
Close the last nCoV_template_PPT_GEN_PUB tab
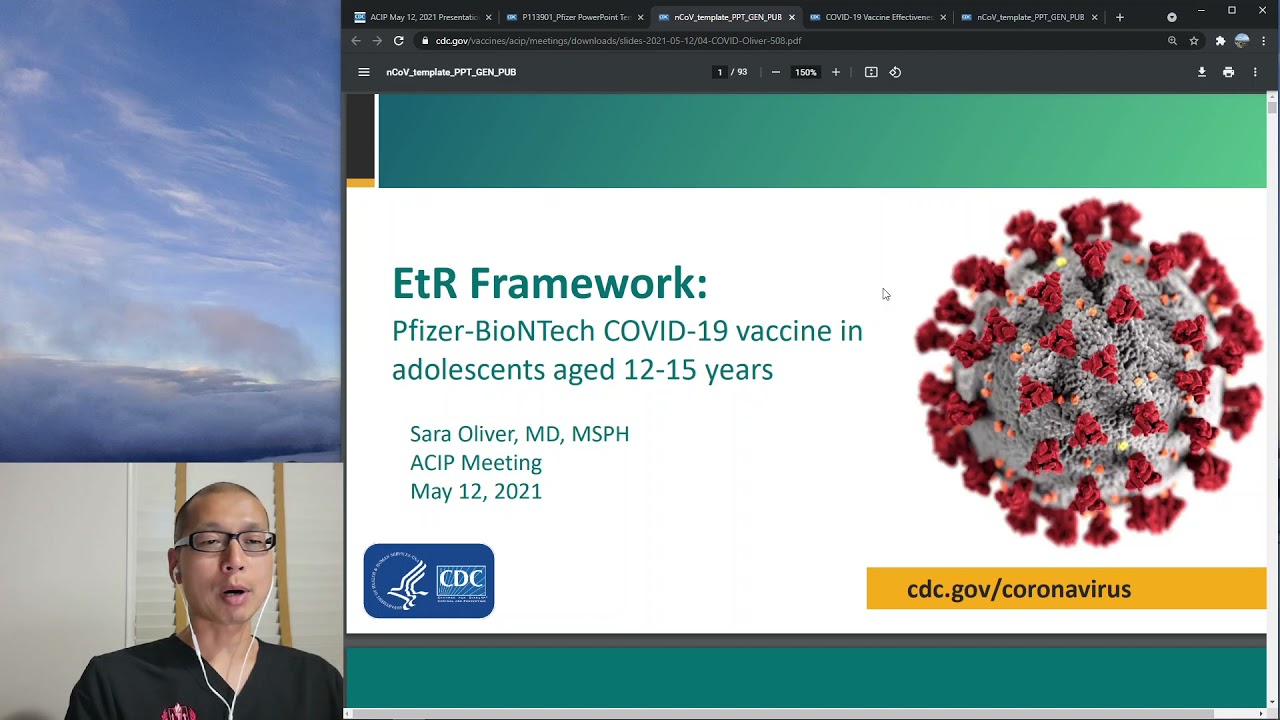pyautogui.click(x=1094, y=17)
